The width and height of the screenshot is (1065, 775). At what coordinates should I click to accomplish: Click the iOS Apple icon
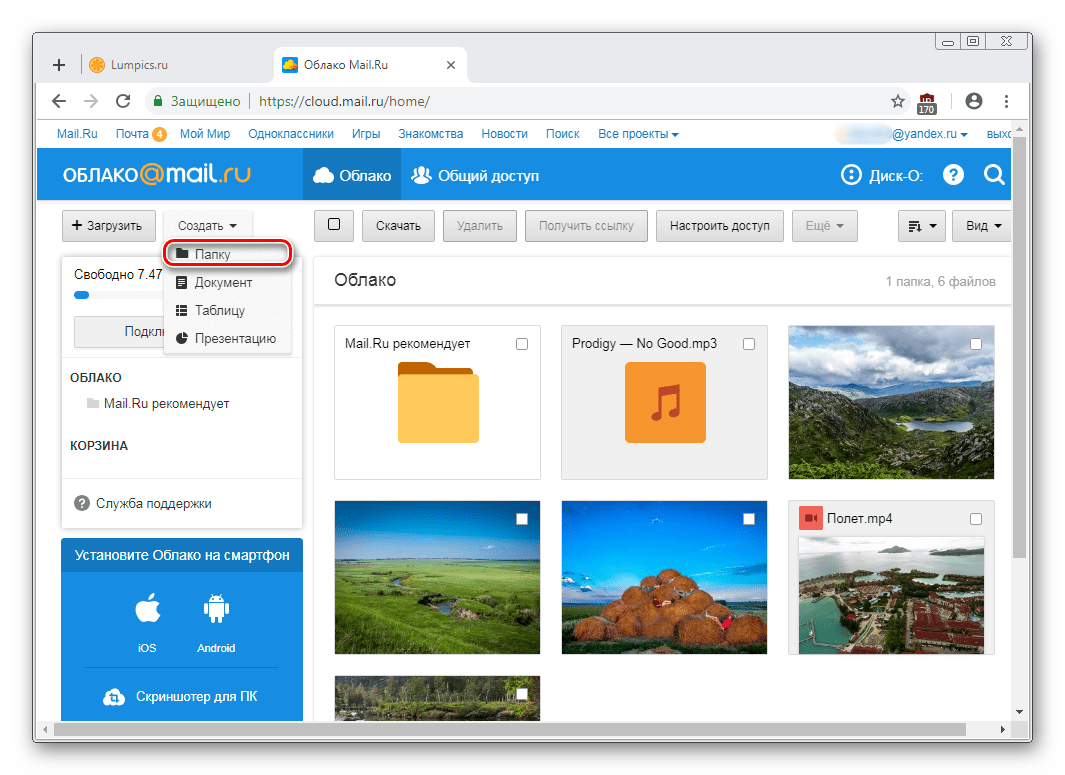coord(147,610)
